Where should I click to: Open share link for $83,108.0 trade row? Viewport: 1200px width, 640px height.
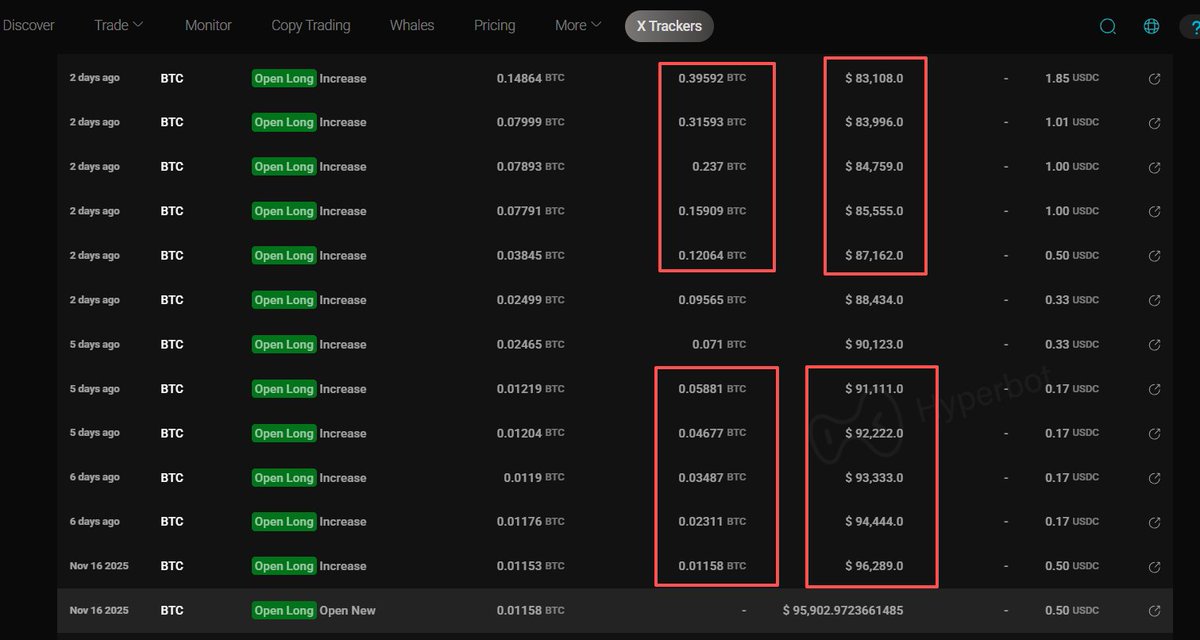1154,79
